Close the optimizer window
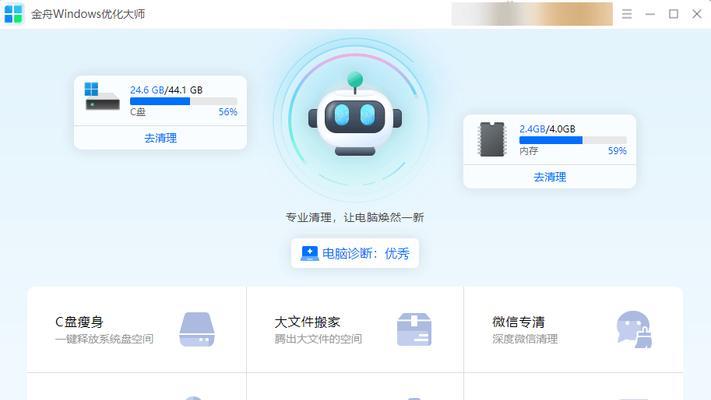Image resolution: width=711 pixels, height=400 pixels. point(697,14)
